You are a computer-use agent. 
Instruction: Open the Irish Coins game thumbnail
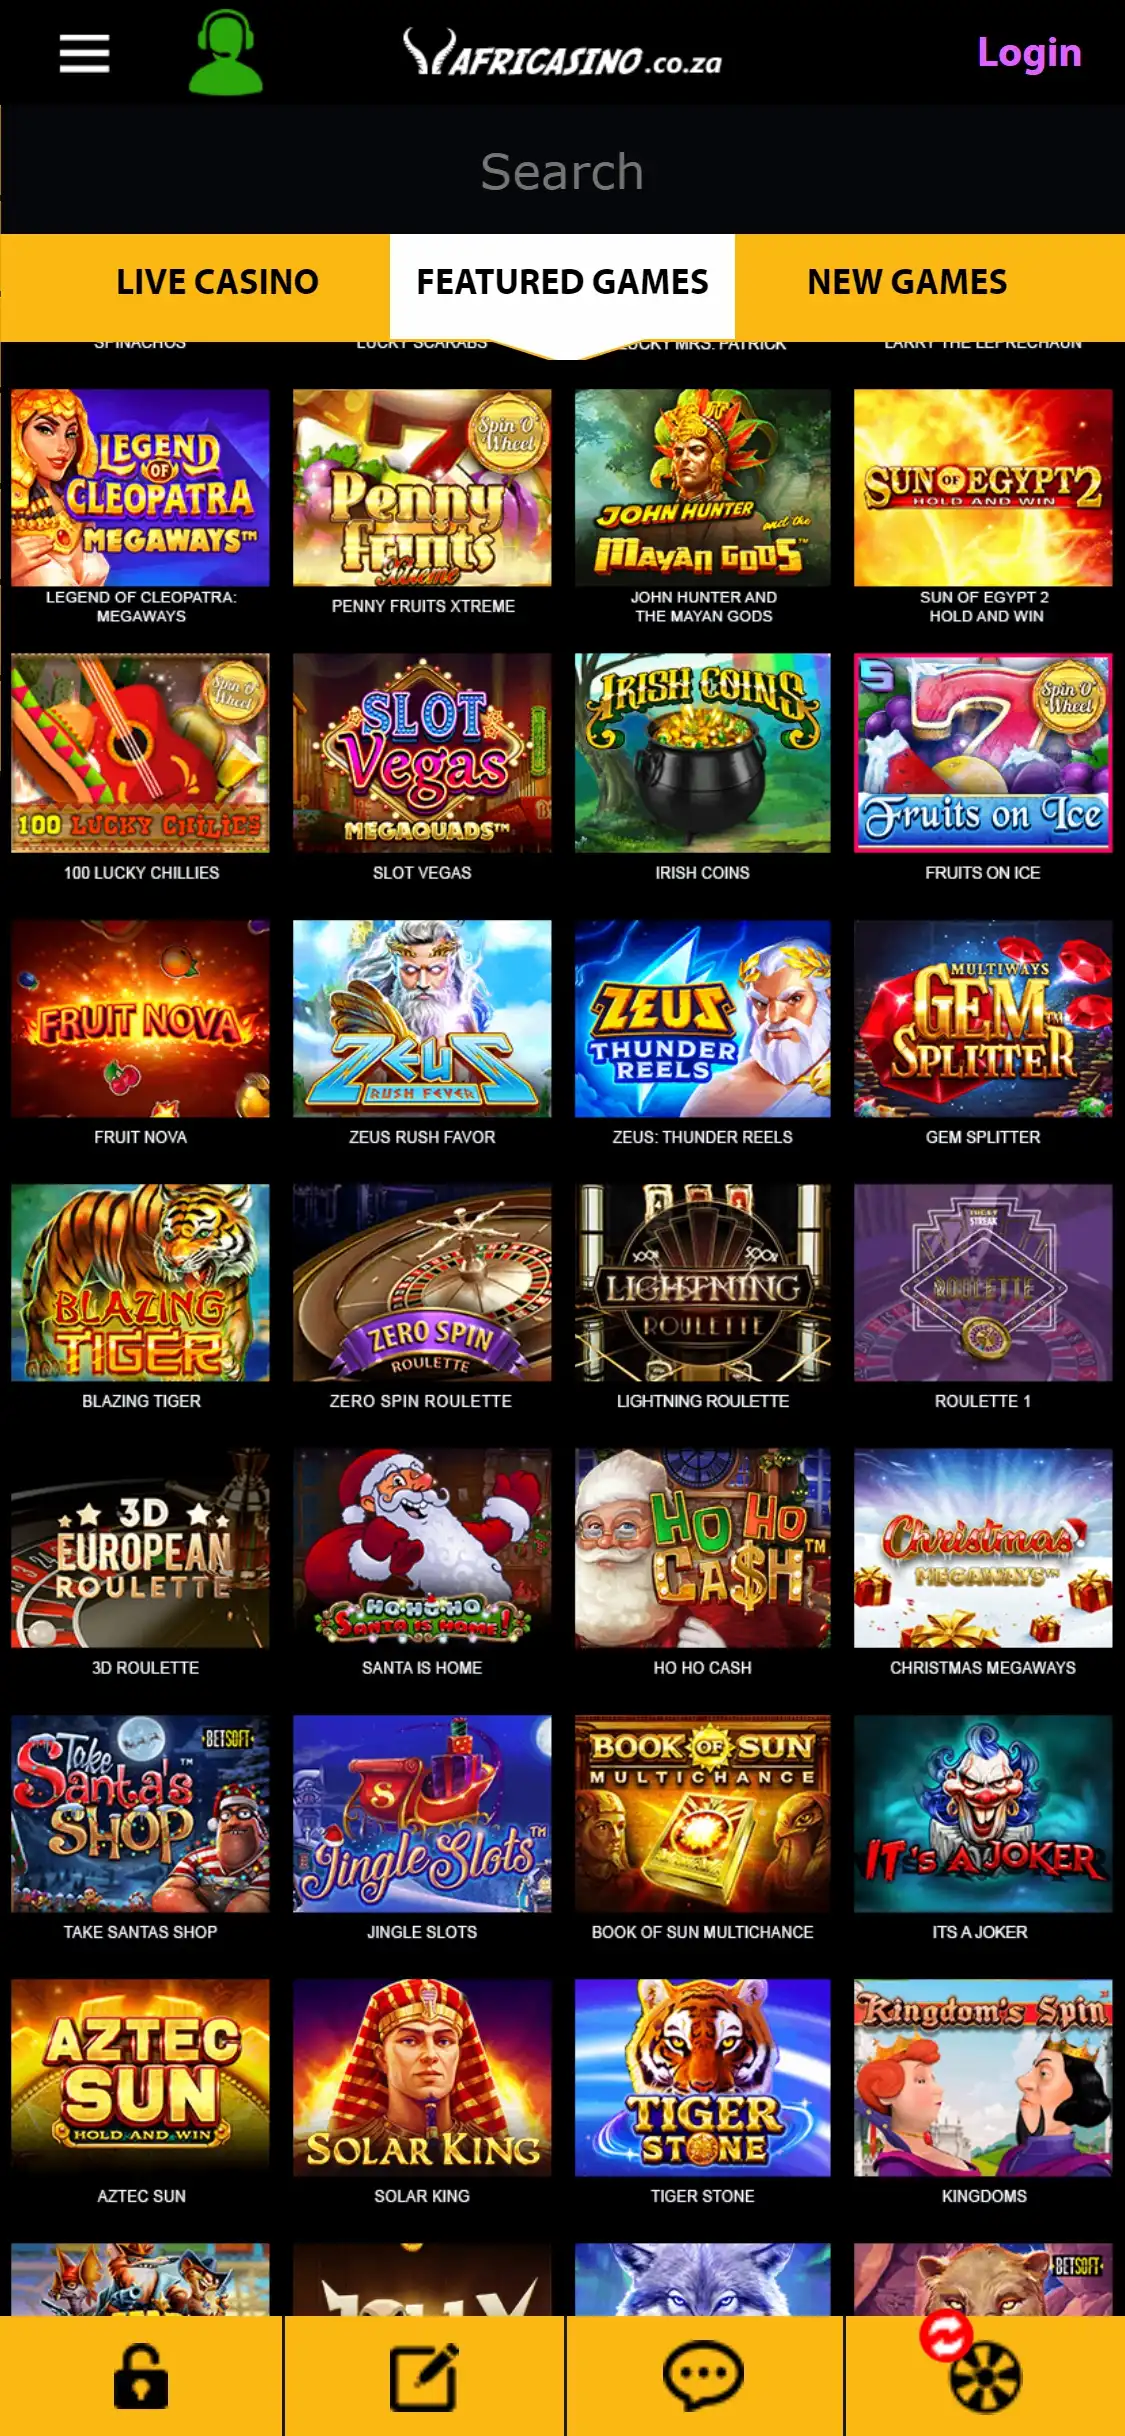pyautogui.click(x=702, y=753)
